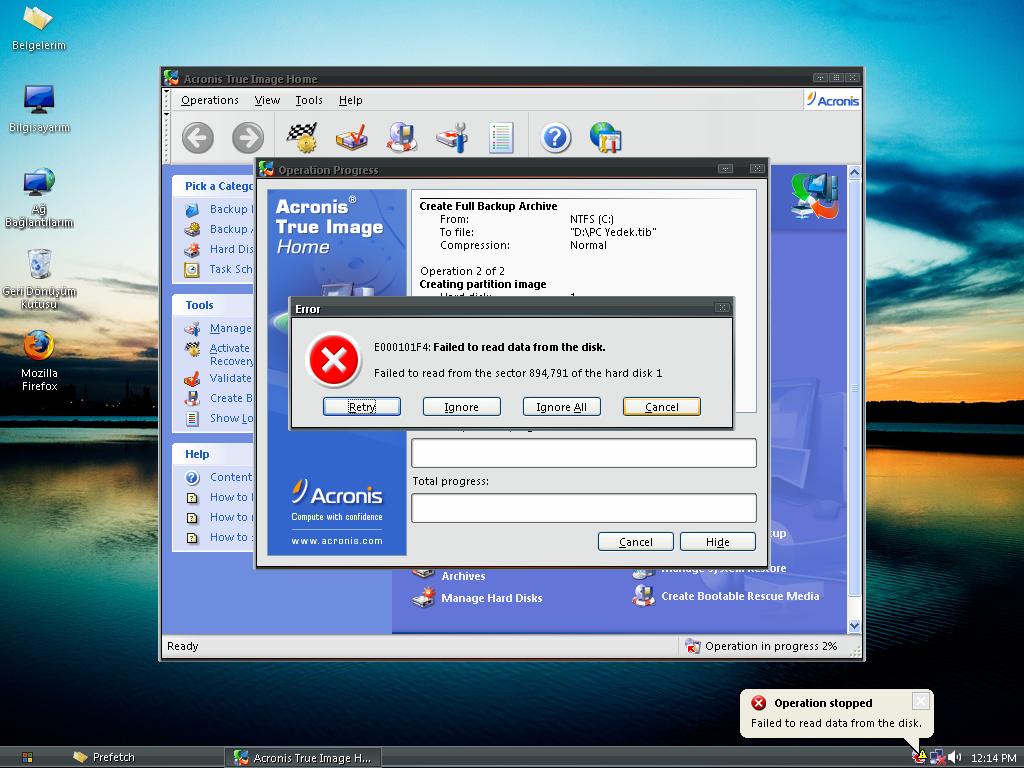Click Acronis True Image taskbar button
The image size is (1024, 768).
[303, 758]
